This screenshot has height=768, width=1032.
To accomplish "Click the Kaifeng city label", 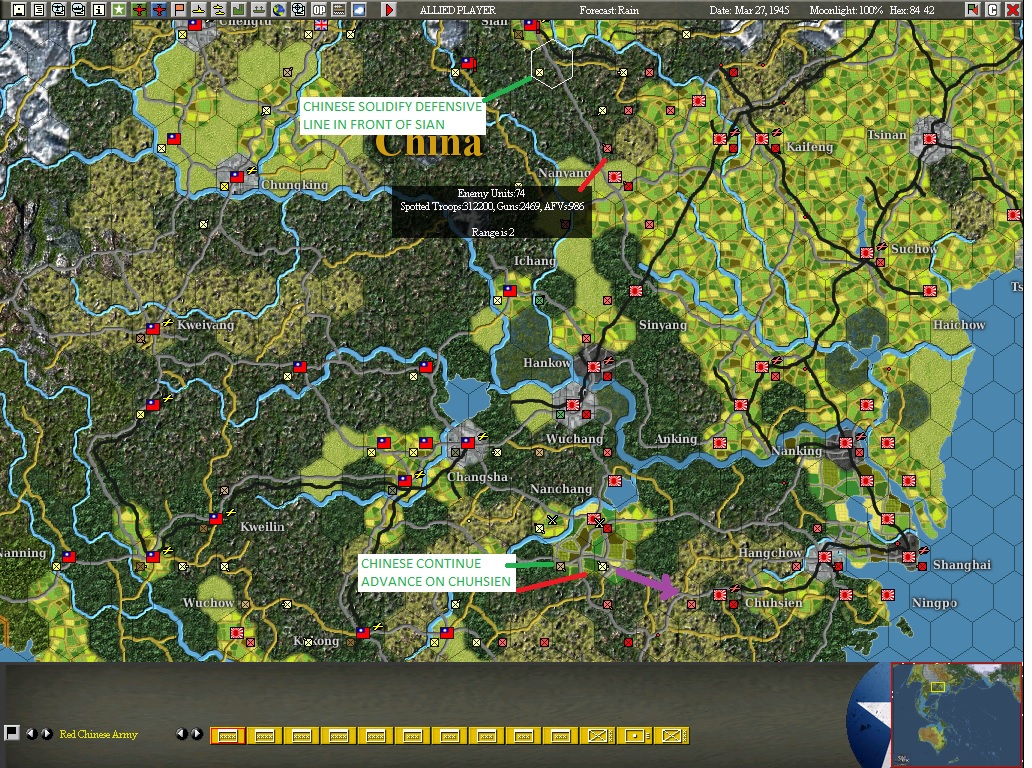I will pyautogui.click(x=810, y=147).
